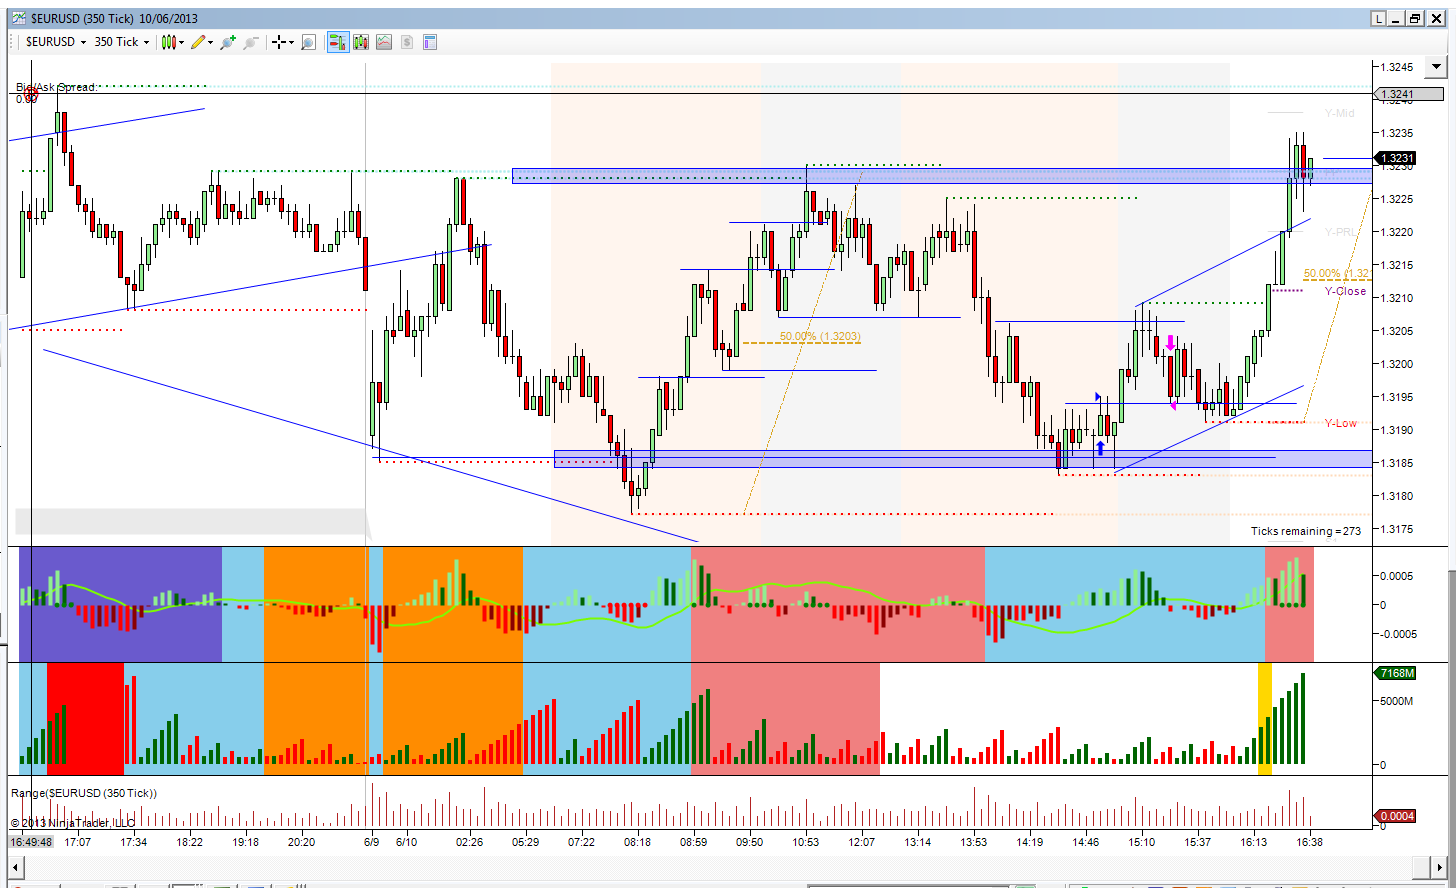Click the 1.3231 current price marker
The width and height of the screenshot is (1456, 888).
coord(1395,158)
